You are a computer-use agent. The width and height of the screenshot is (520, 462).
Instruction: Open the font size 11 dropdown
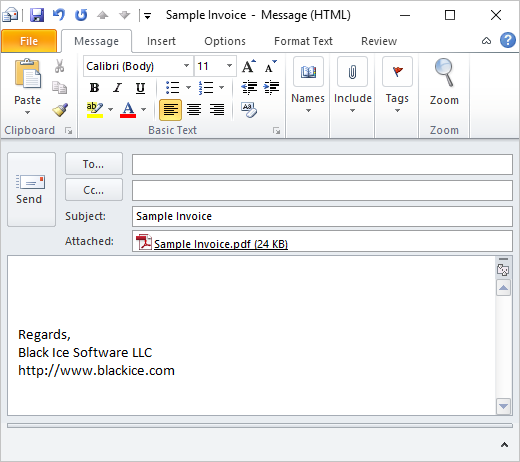tap(229, 66)
